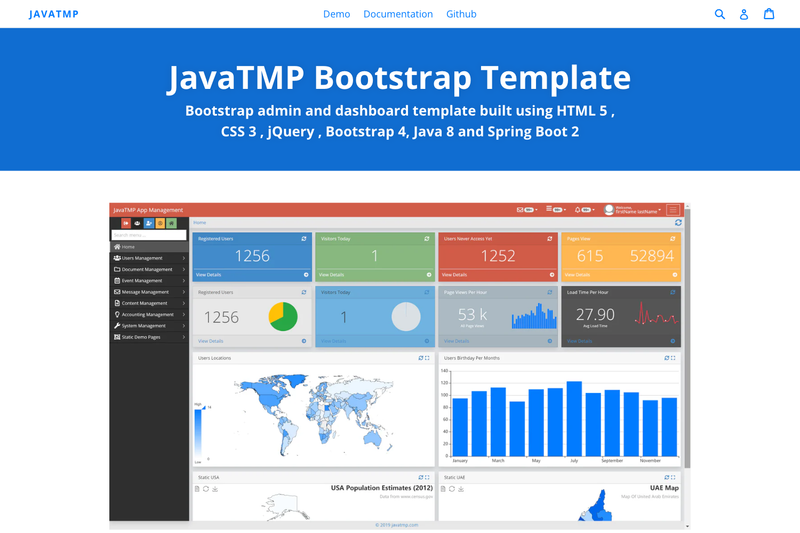The height and width of the screenshot is (533, 800).
Task: Refresh the Page Views Per Hour card
Action: (550, 292)
